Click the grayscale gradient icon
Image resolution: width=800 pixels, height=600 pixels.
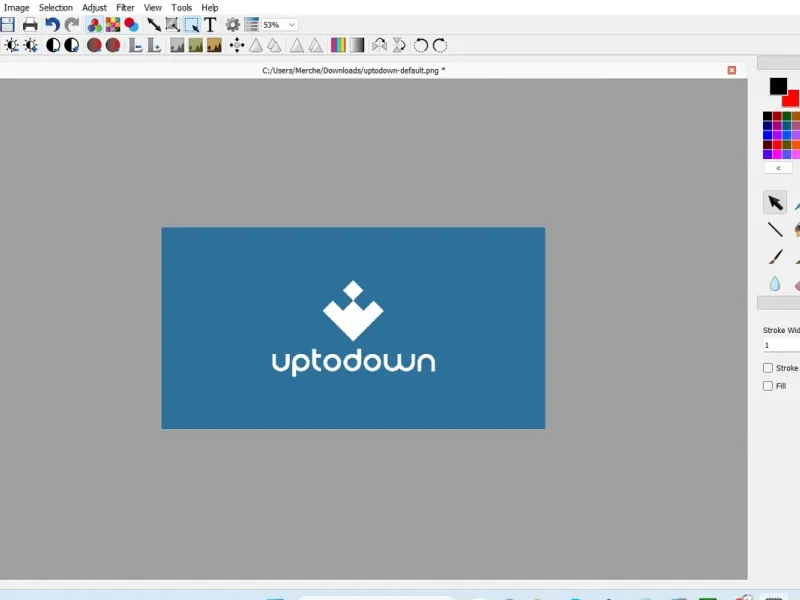357,45
